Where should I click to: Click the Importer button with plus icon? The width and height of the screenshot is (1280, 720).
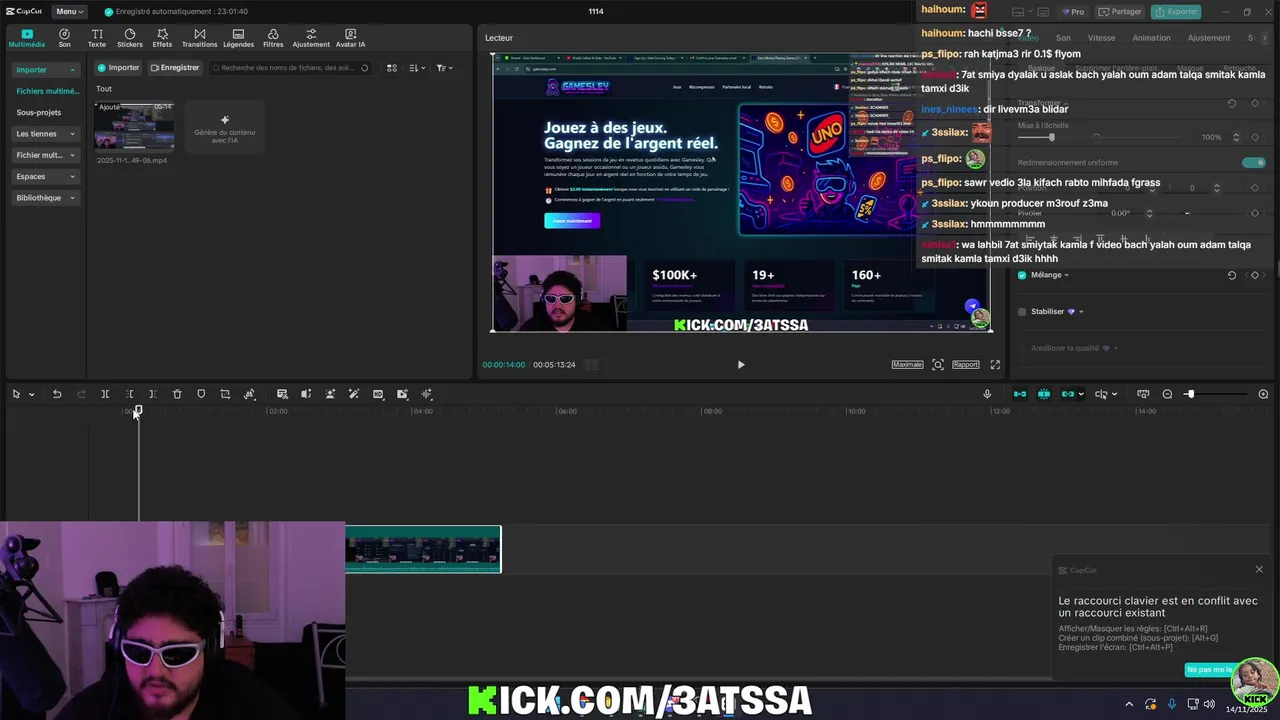point(118,68)
